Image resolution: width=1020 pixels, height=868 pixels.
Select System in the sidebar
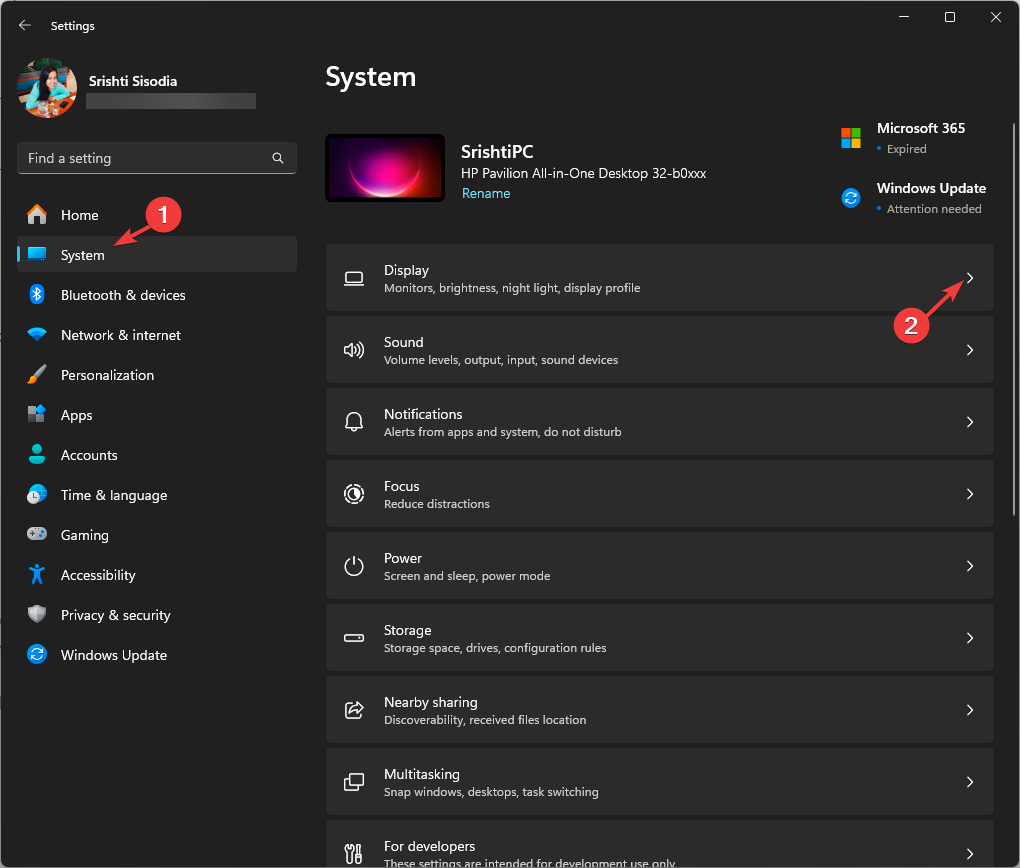(157, 254)
